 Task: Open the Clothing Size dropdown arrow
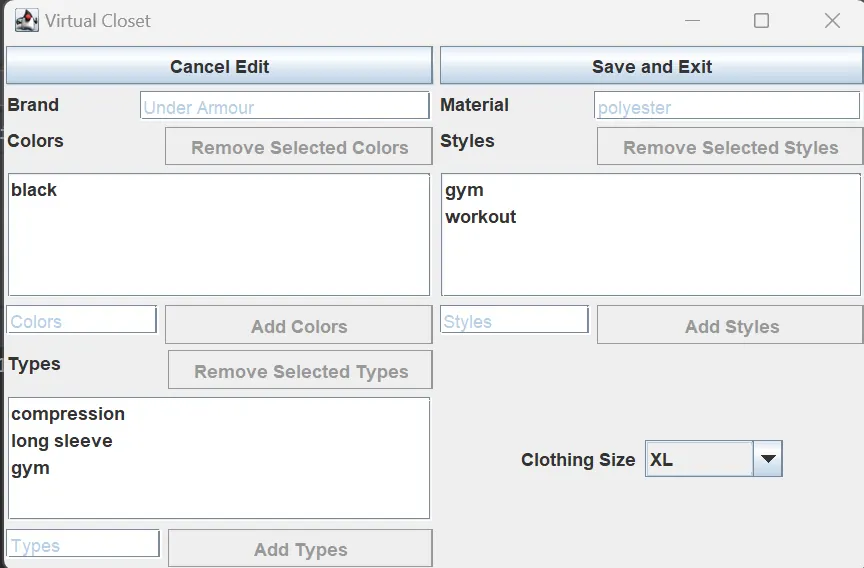(768, 458)
